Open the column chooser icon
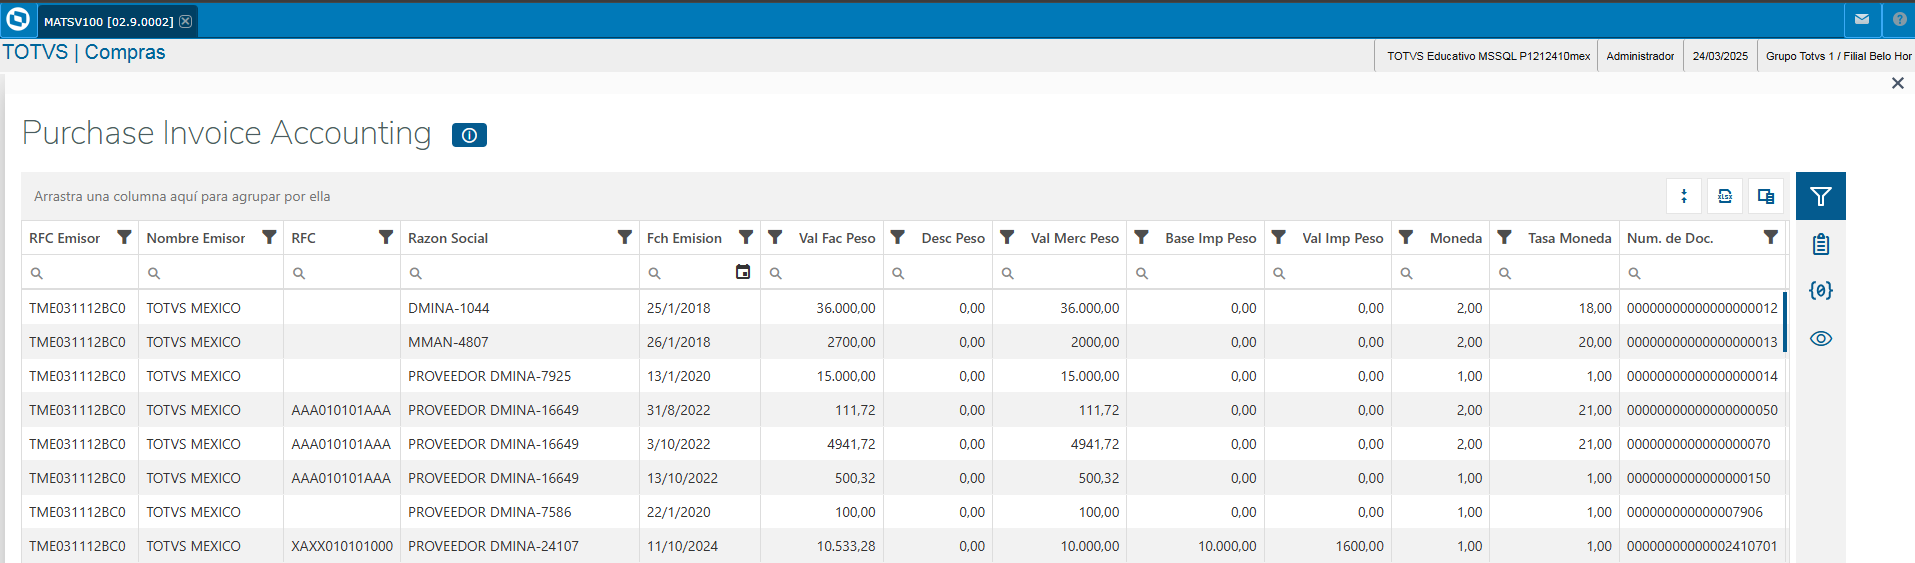Screen dimensions: 1915x563 pyautogui.click(x=1766, y=196)
